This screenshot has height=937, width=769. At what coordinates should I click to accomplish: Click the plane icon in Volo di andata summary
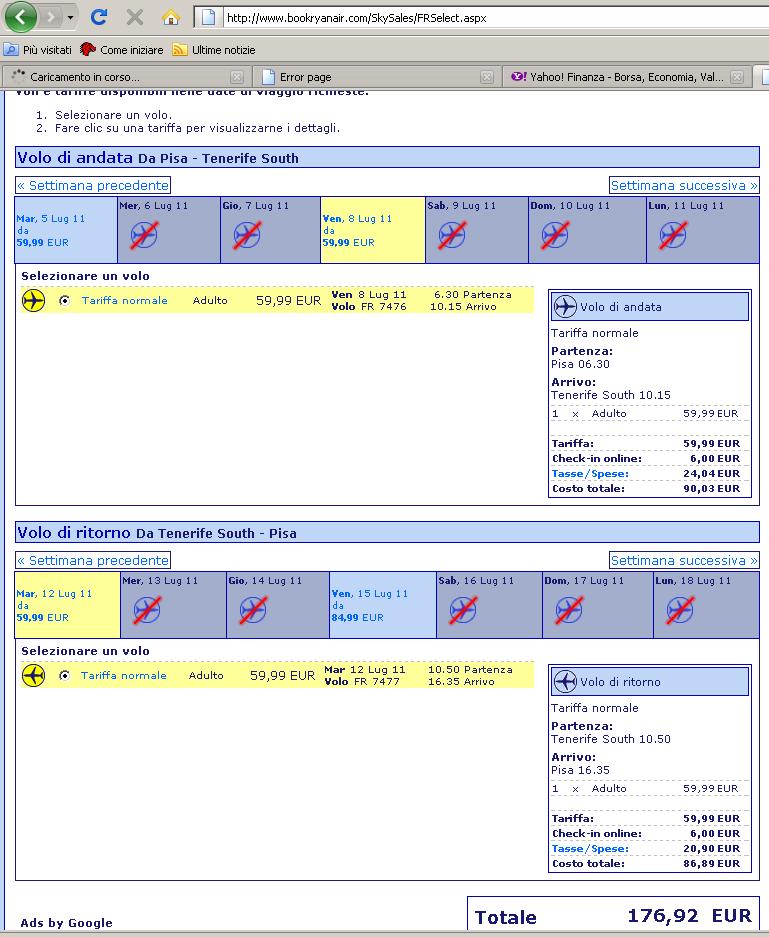coord(565,307)
